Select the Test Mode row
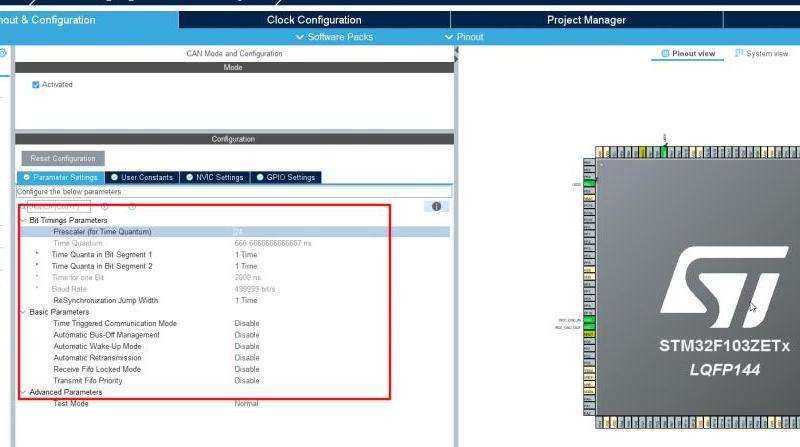 click(71, 404)
